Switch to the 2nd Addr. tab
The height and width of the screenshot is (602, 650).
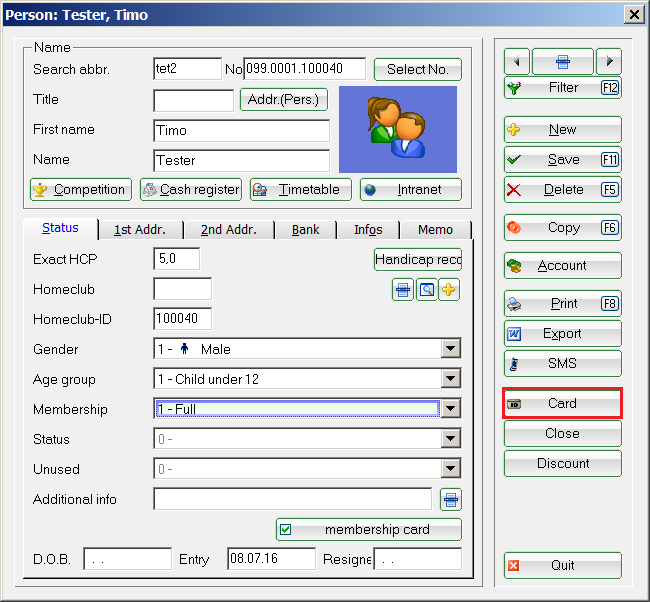[229, 230]
